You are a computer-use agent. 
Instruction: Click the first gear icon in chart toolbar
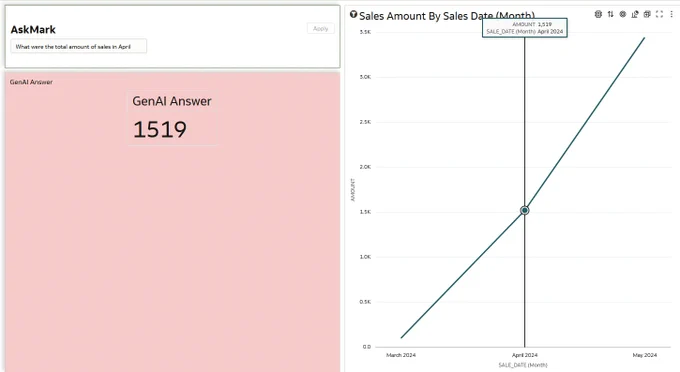[x=598, y=14]
